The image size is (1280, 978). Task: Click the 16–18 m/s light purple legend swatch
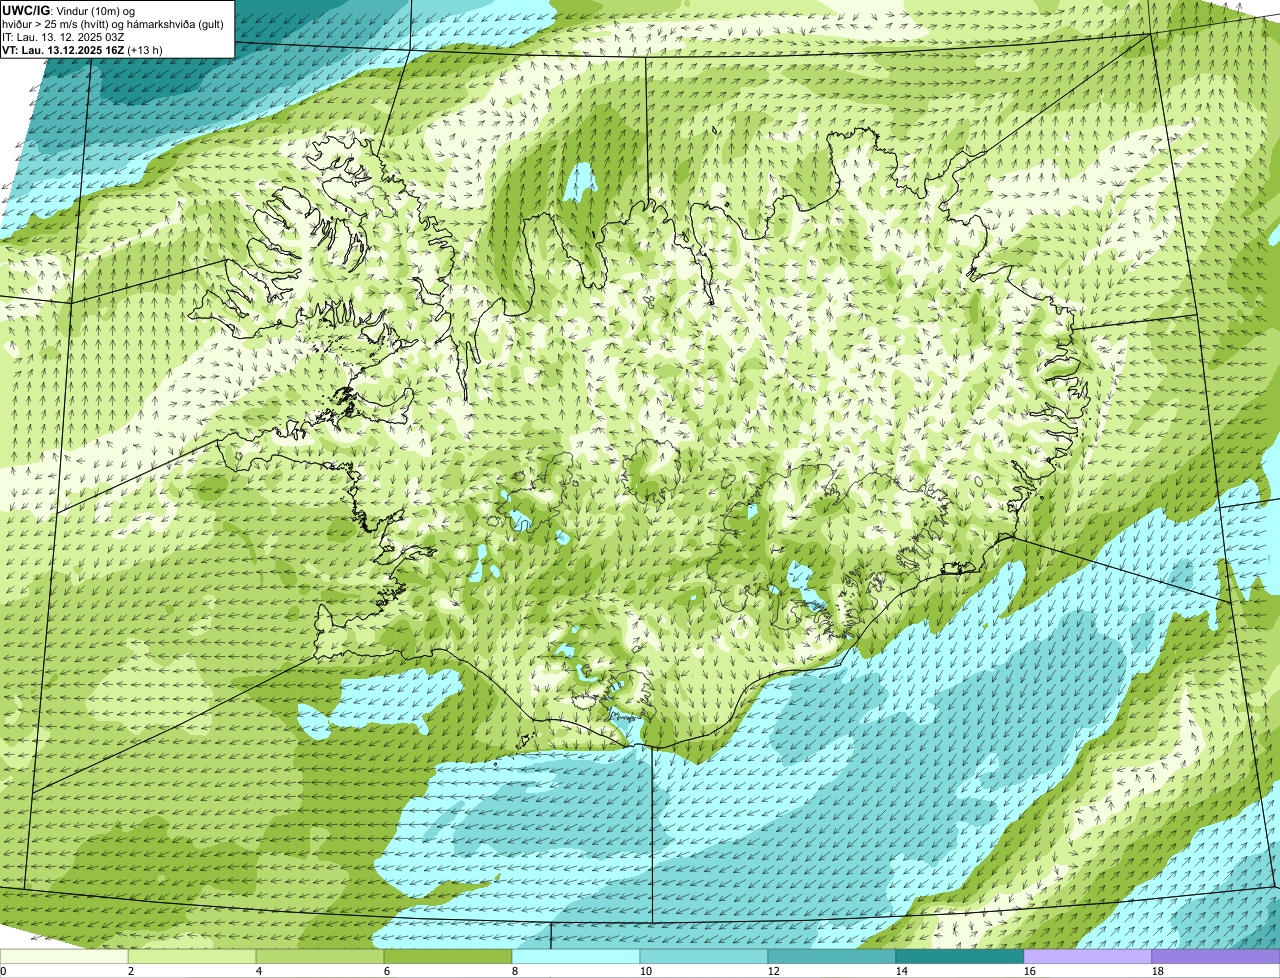pos(1088,957)
